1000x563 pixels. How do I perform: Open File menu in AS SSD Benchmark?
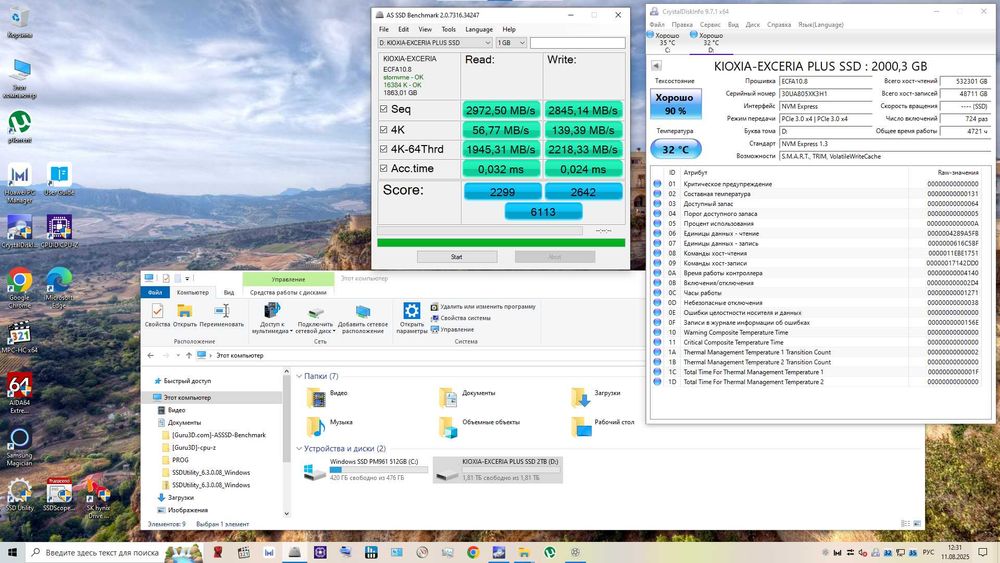point(384,29)
